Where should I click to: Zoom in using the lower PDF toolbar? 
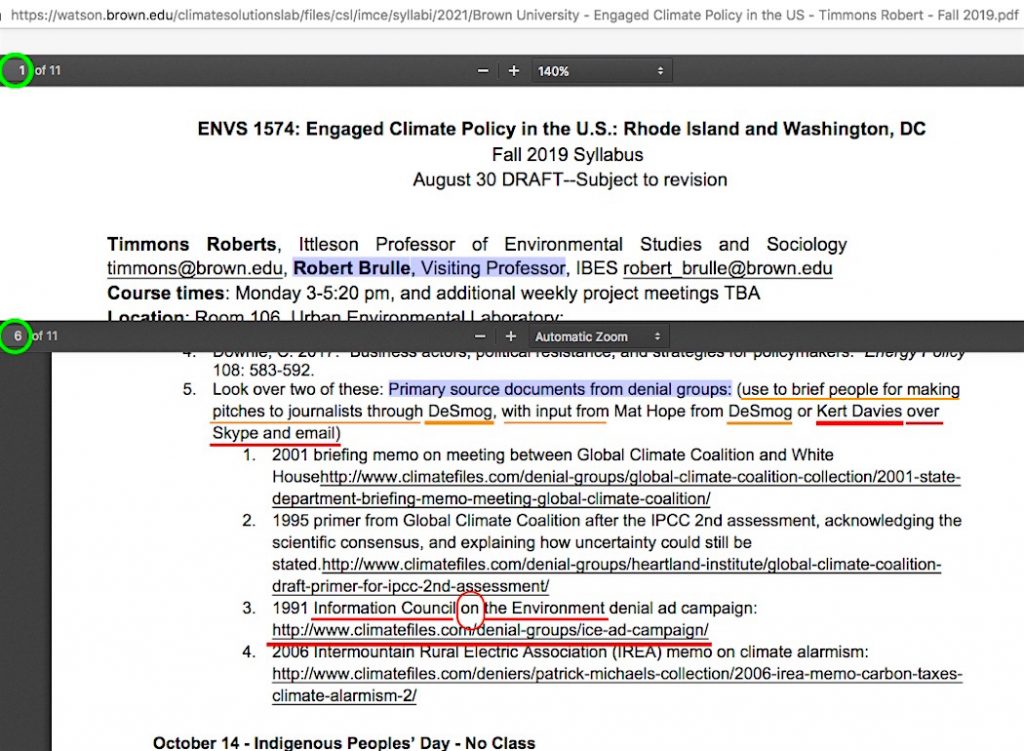point(510,337)
